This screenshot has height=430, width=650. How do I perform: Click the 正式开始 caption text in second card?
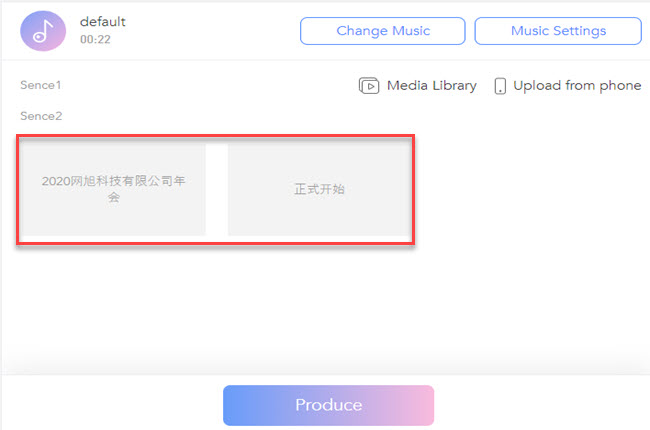coord(319,189)
